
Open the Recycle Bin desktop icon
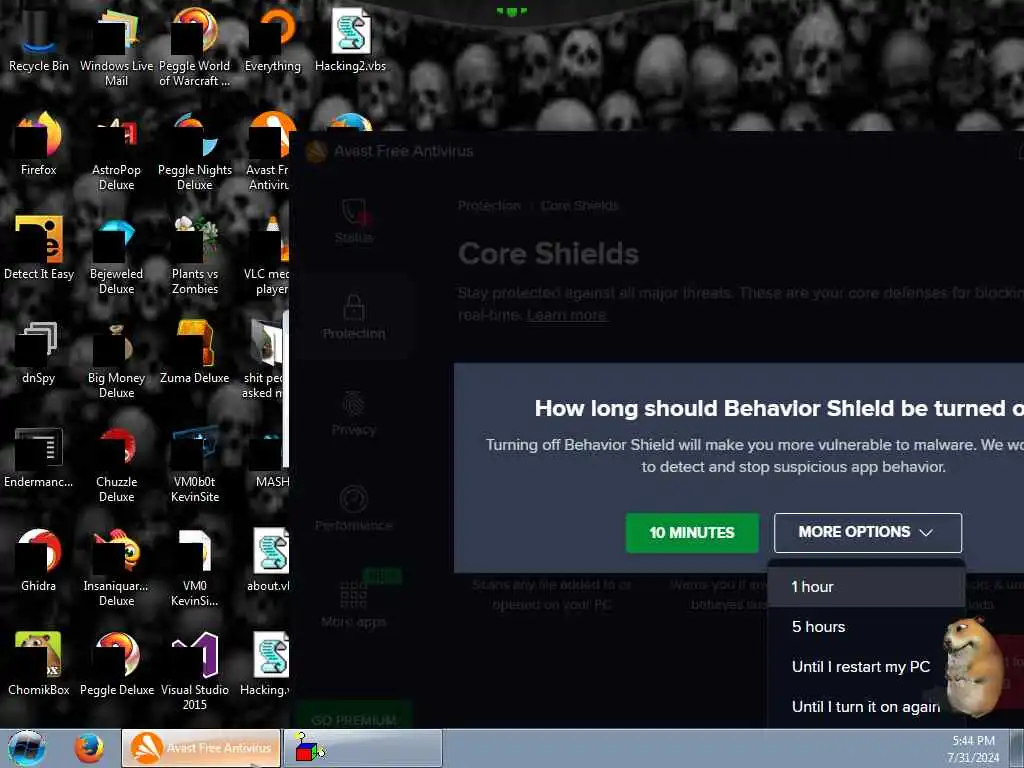coord(38,39)
